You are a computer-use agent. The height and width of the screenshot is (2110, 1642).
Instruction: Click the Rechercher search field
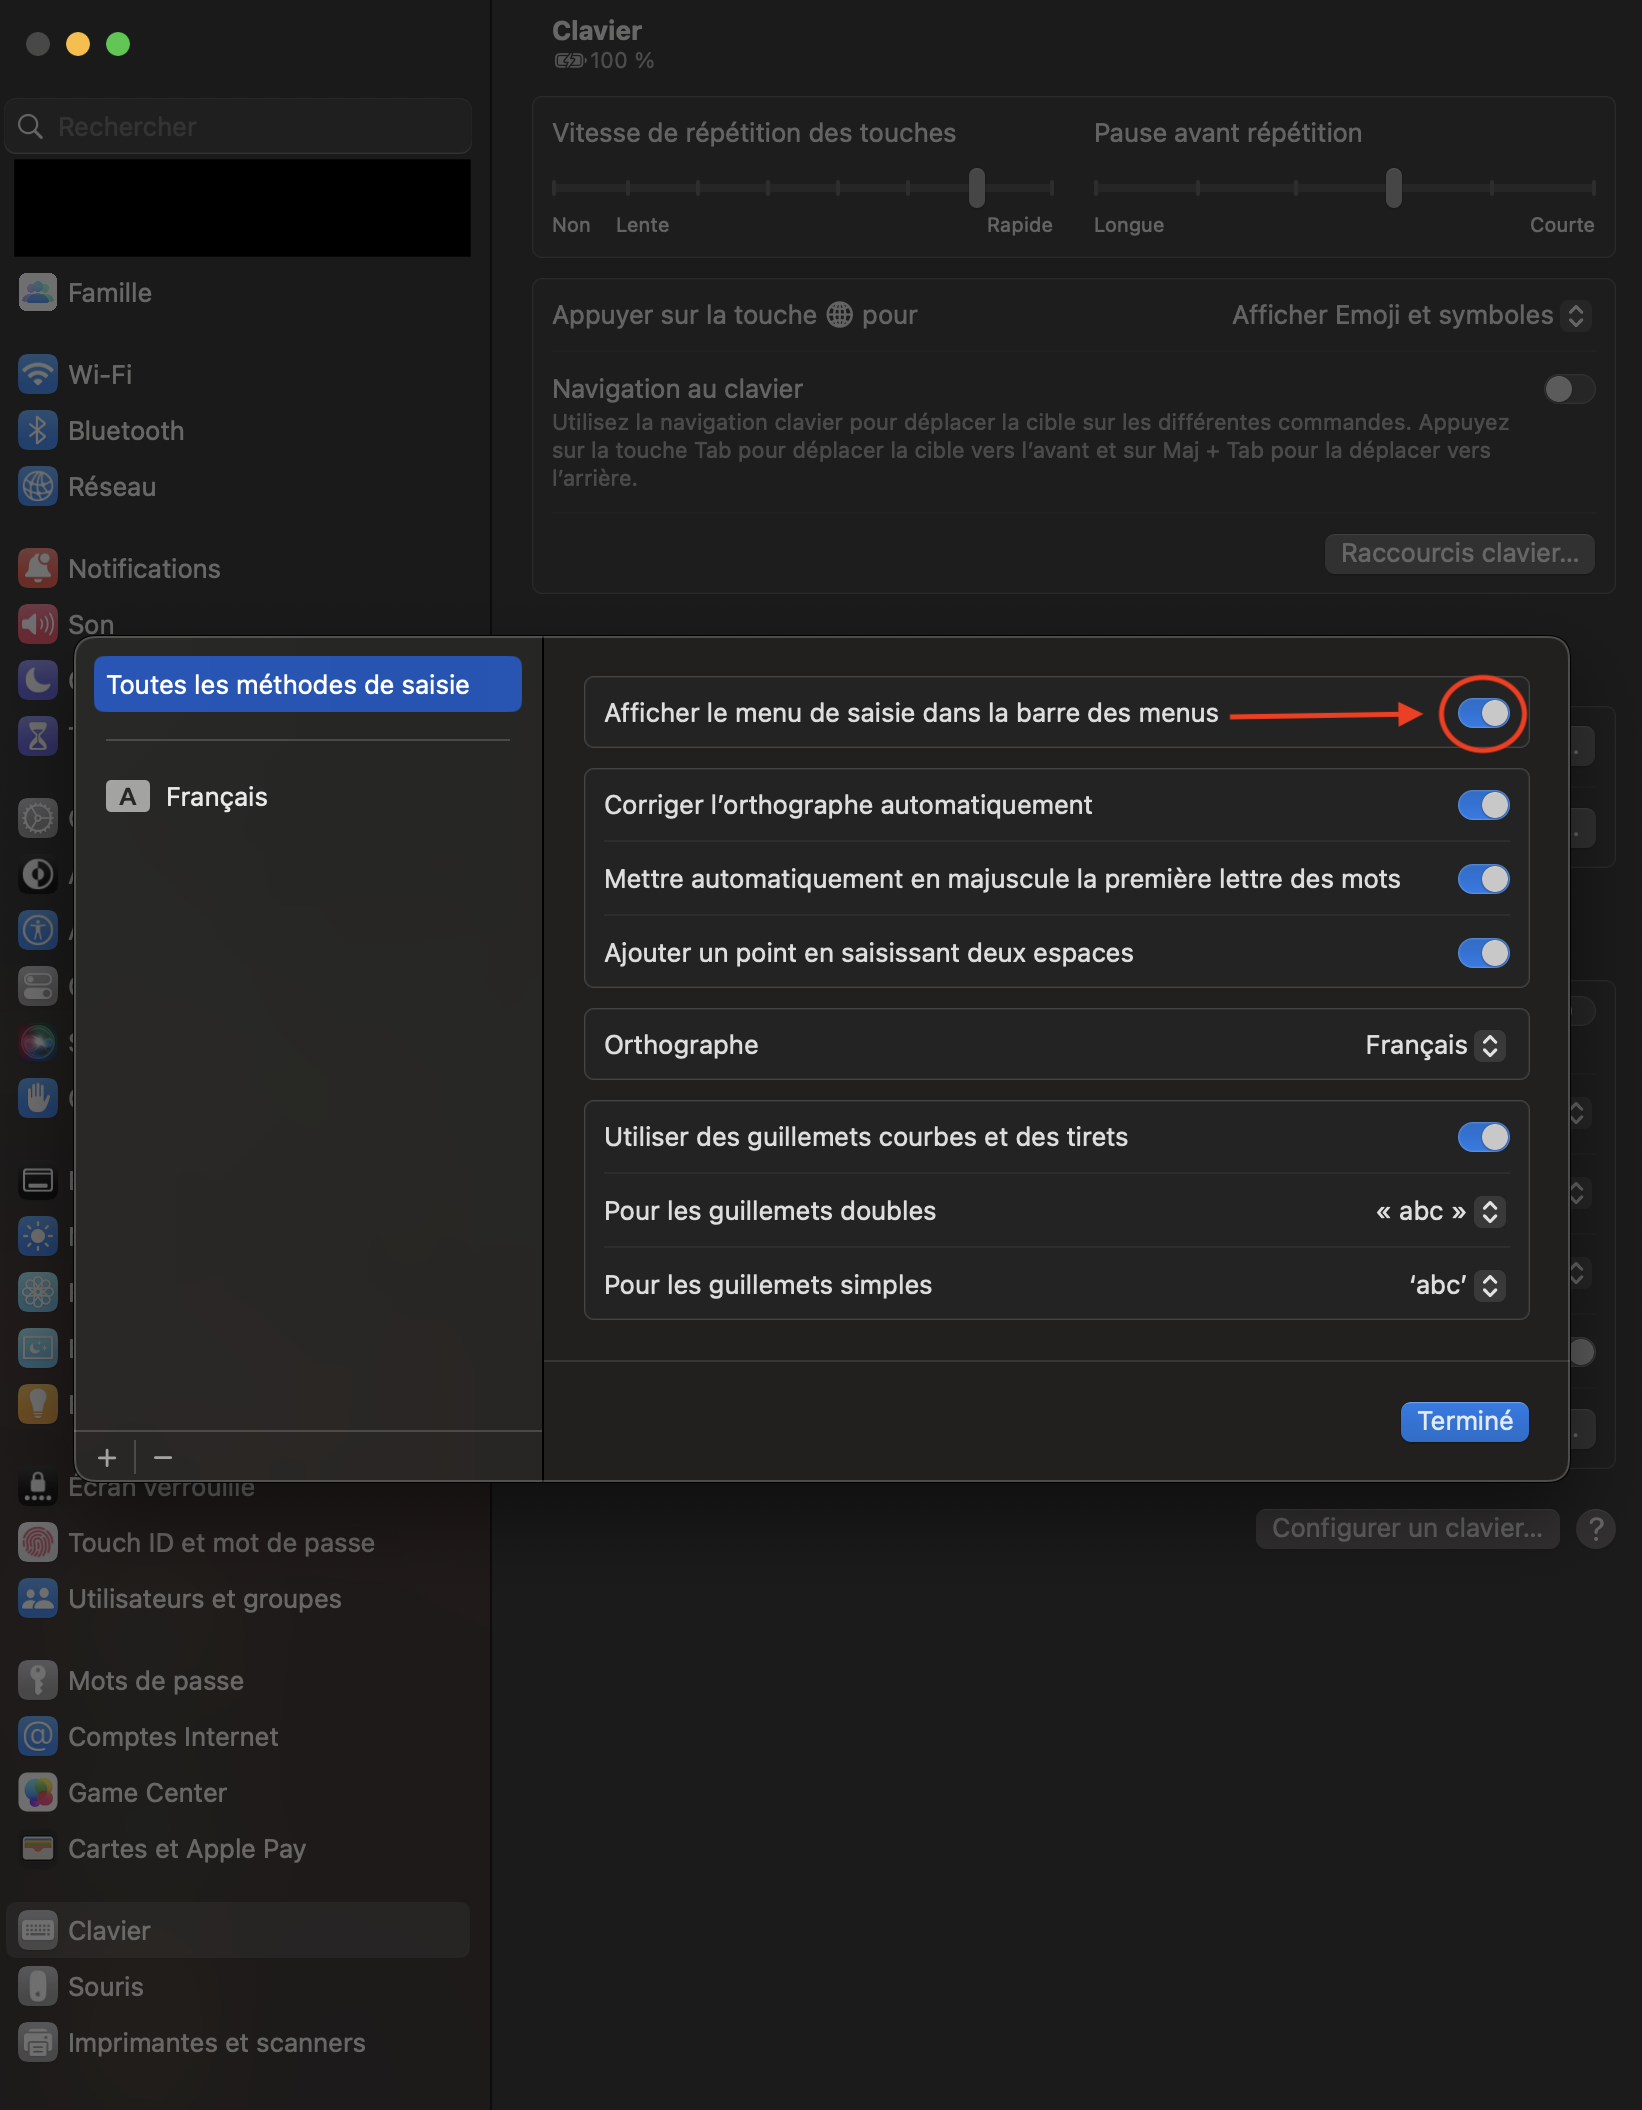pos(240,127)
